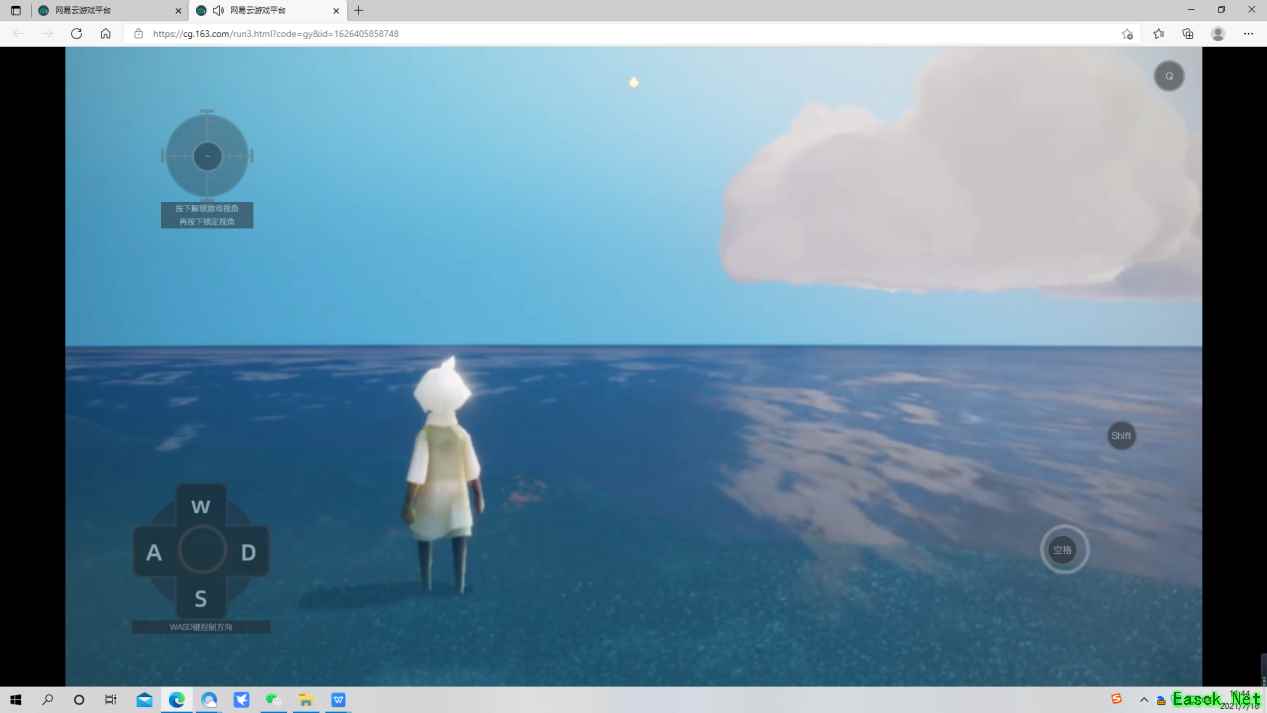The height and width of the screenshot is (713, 1267).
Task: Open a new browser tab
Action: (359, 11)
